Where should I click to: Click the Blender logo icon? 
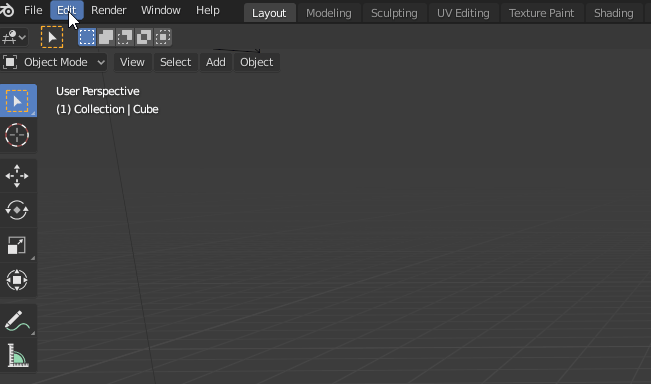tap(6, 10)
